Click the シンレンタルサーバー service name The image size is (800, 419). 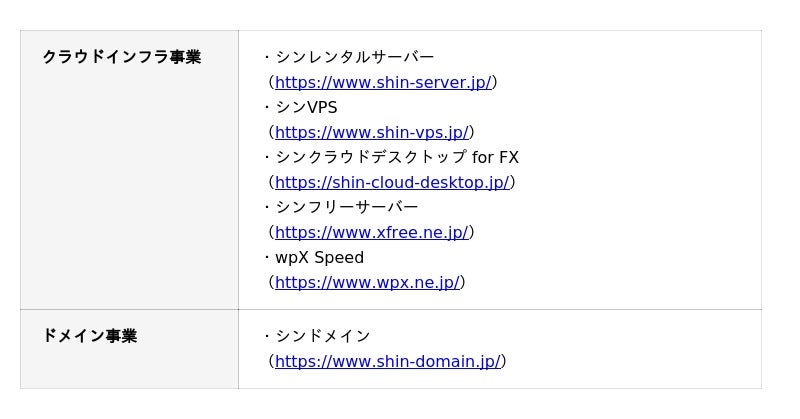pos(355,57)
